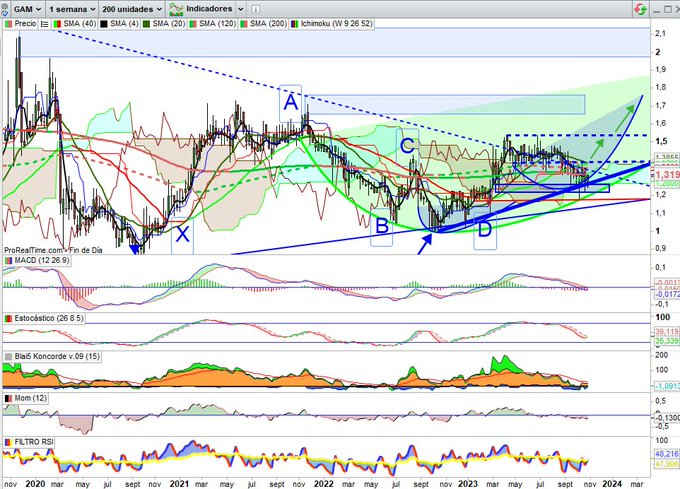
Task: Open the '200 unidades' units dropdown
Action: (x=132, y=9)
